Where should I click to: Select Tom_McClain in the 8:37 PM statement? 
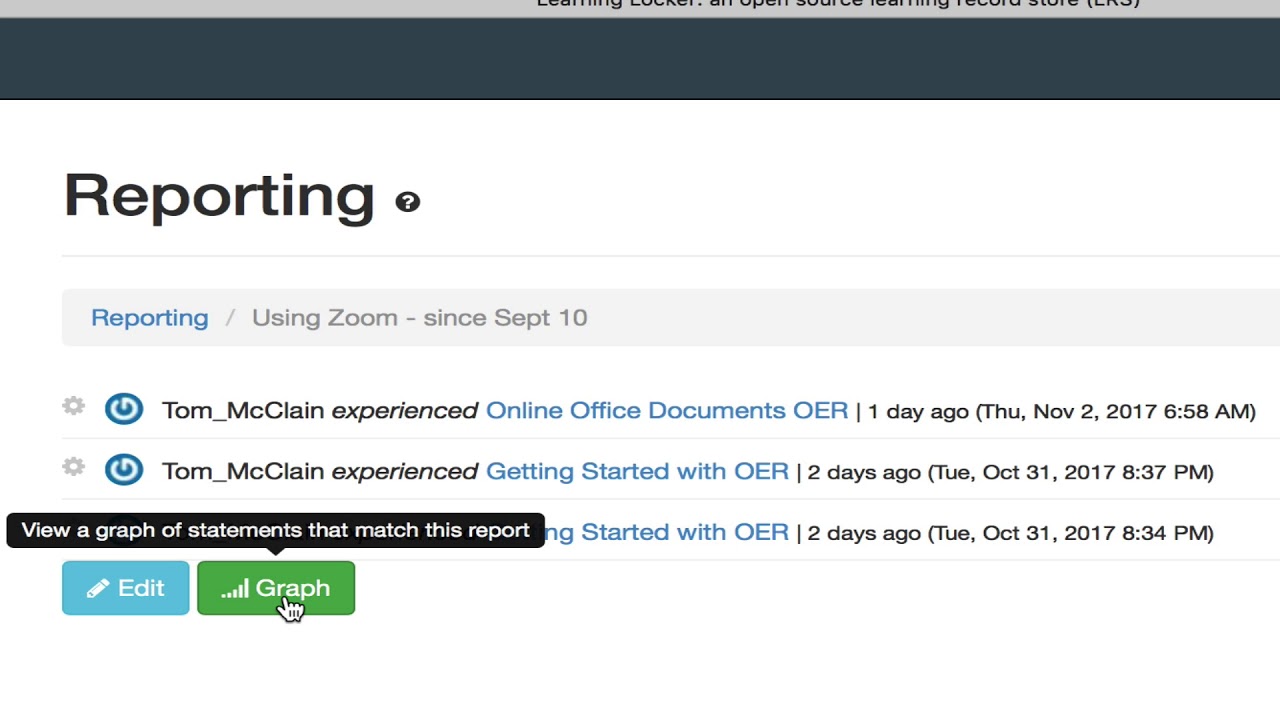243,471
